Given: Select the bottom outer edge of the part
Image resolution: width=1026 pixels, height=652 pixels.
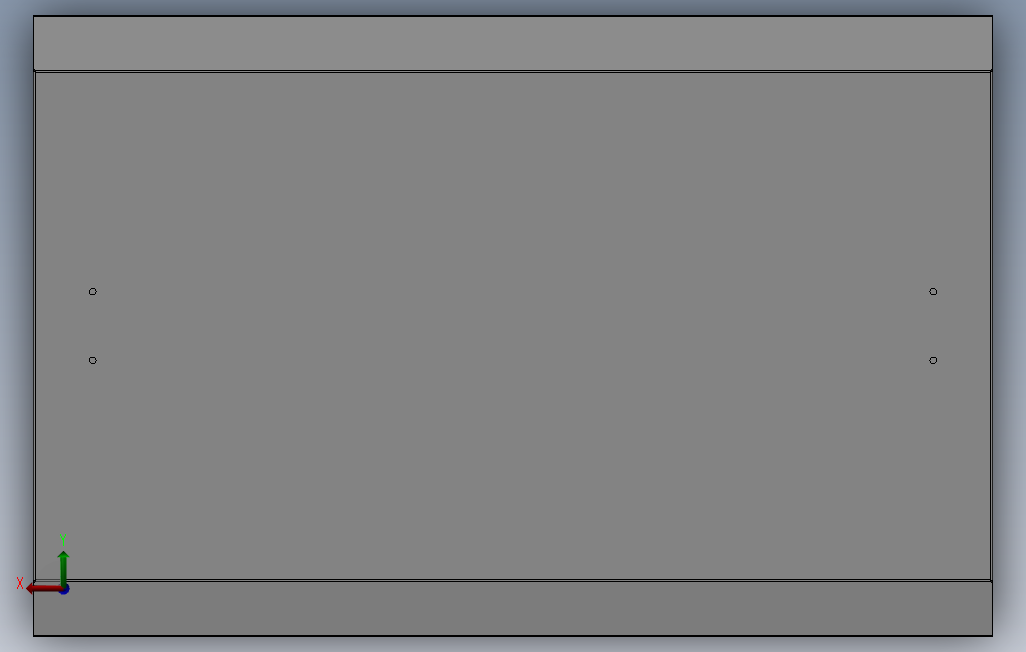Looking at the screenshot, I should click(x=513, y=636).
